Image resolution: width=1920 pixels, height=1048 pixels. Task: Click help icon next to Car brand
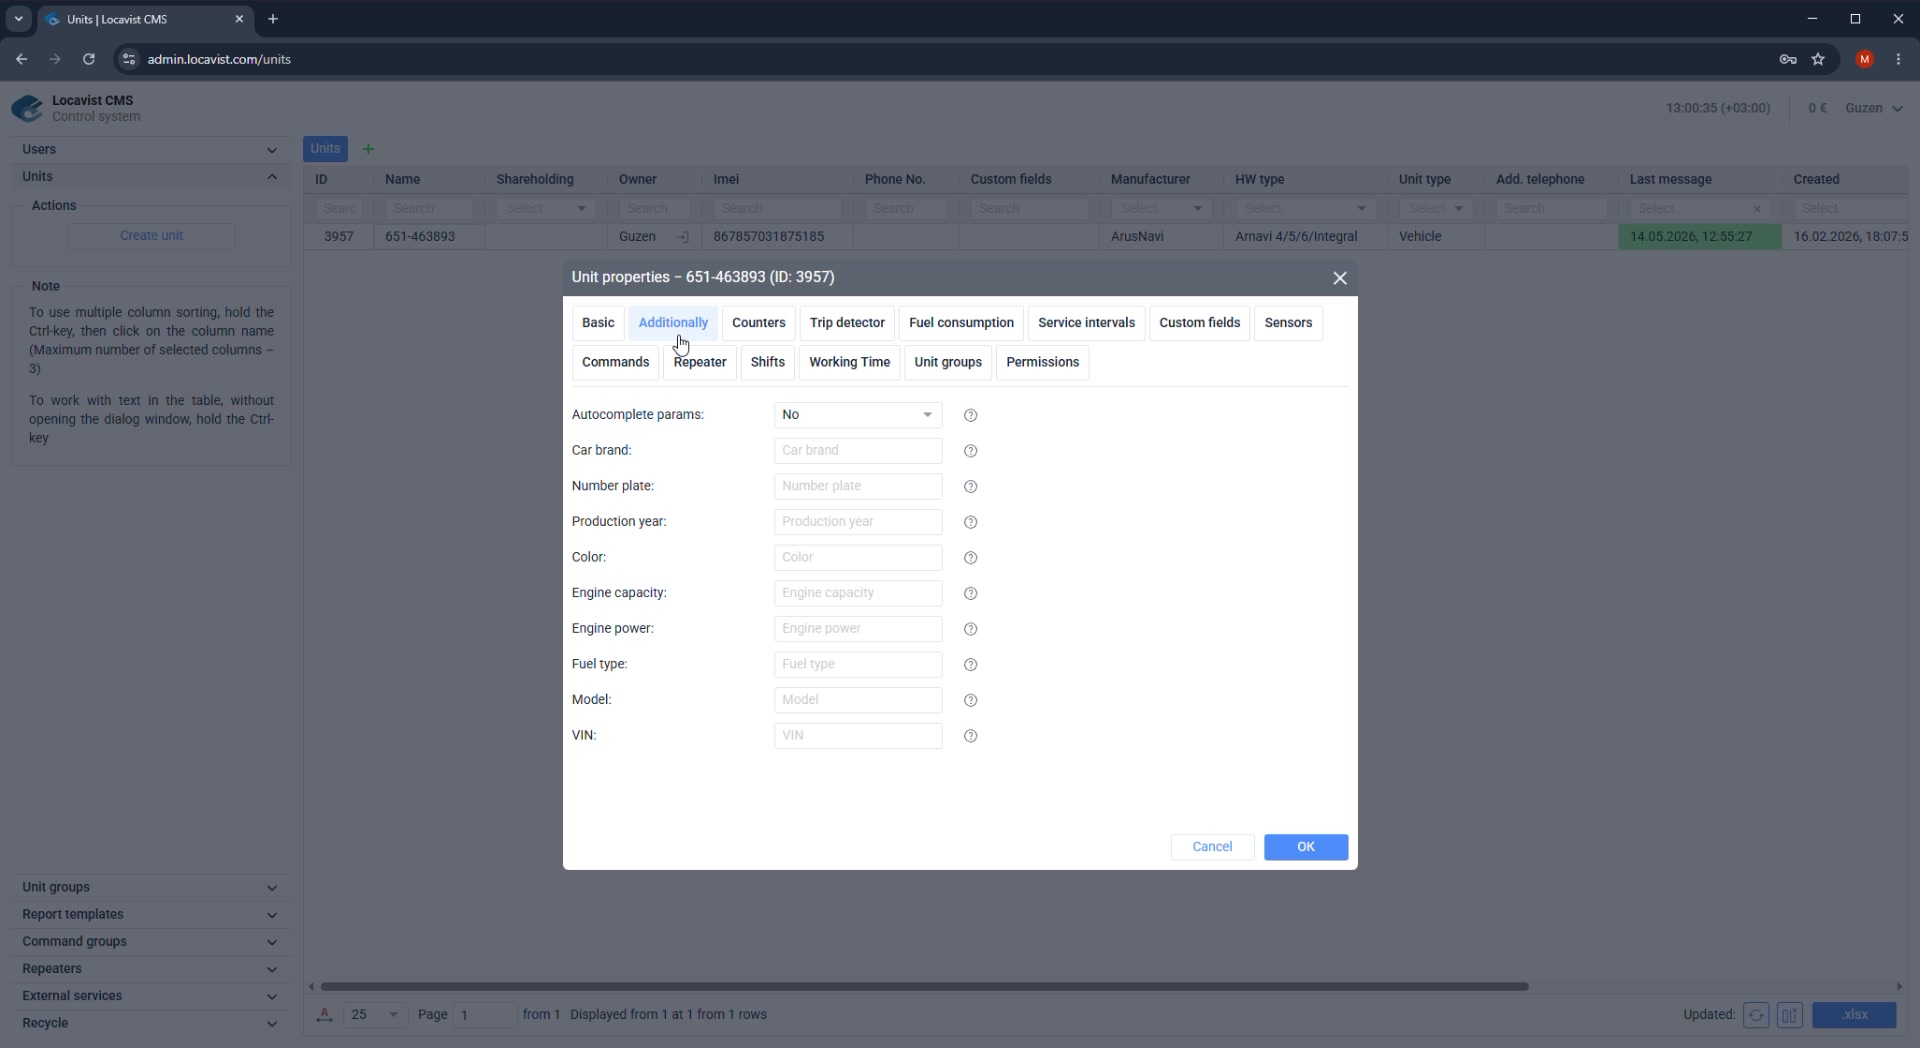(x=970, y=451)
